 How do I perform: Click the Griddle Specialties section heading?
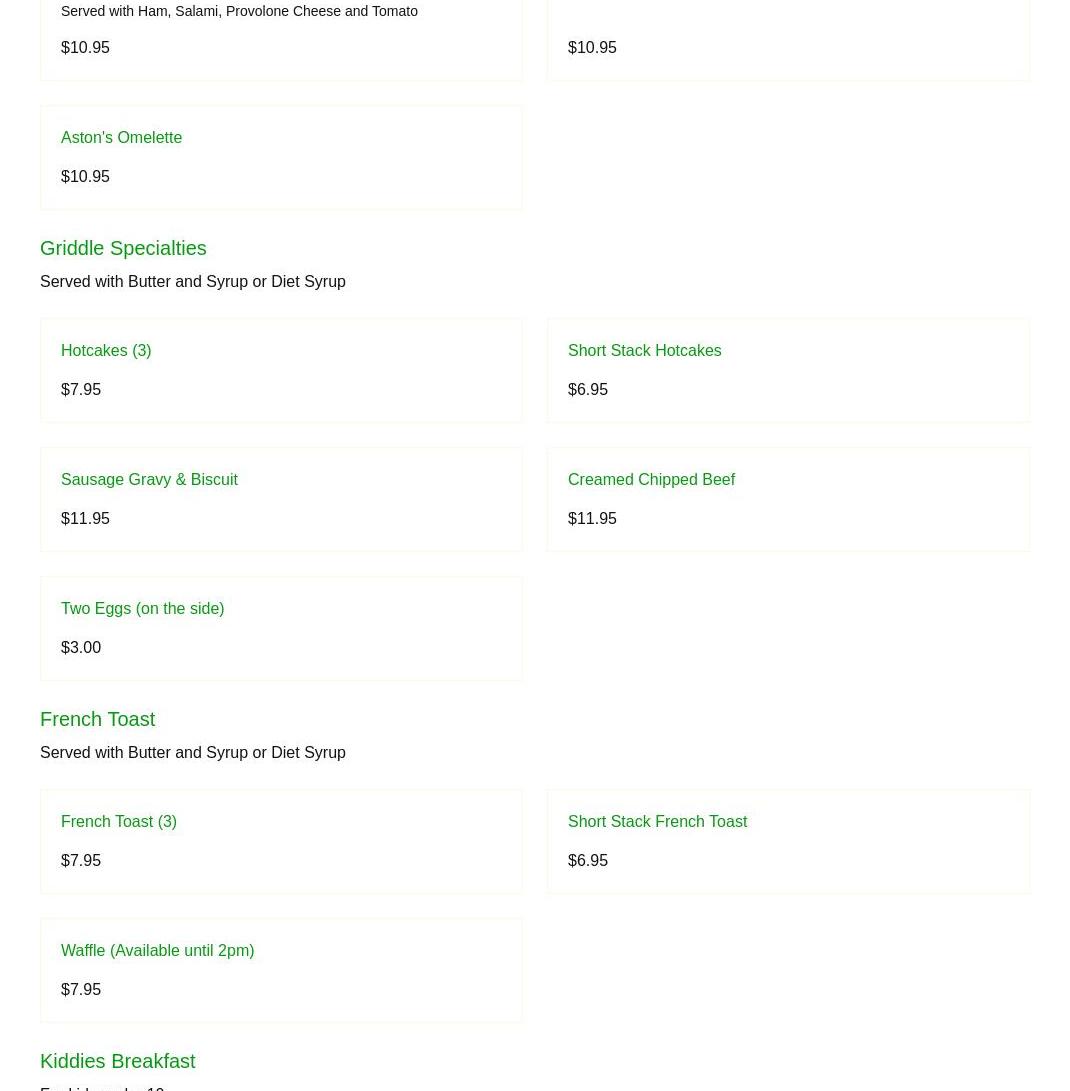coord(123,248)
